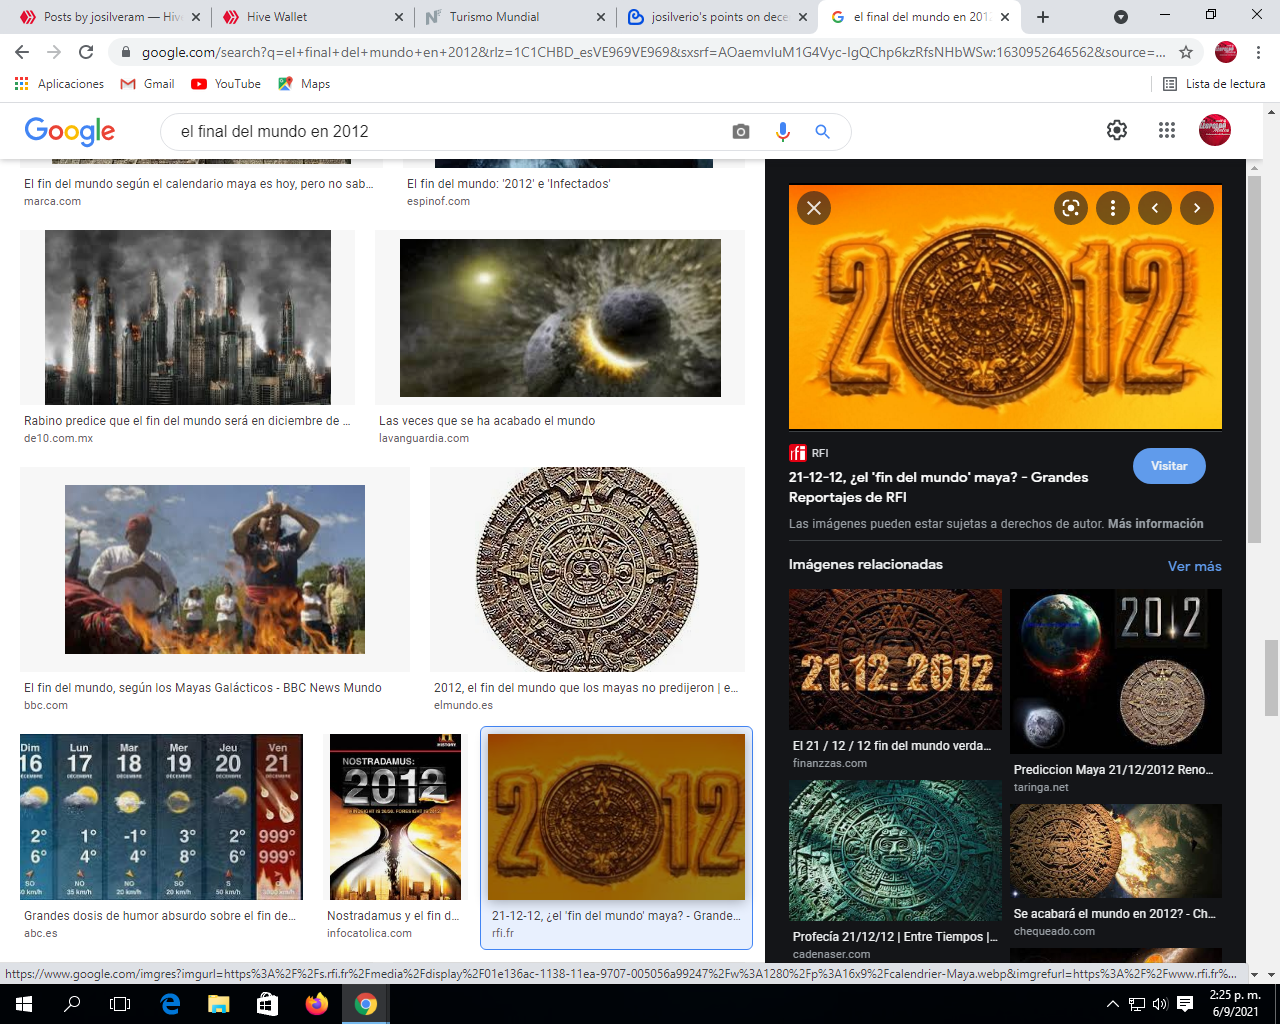Open weather forecast humor image from abc.es

tap(161, 817)
